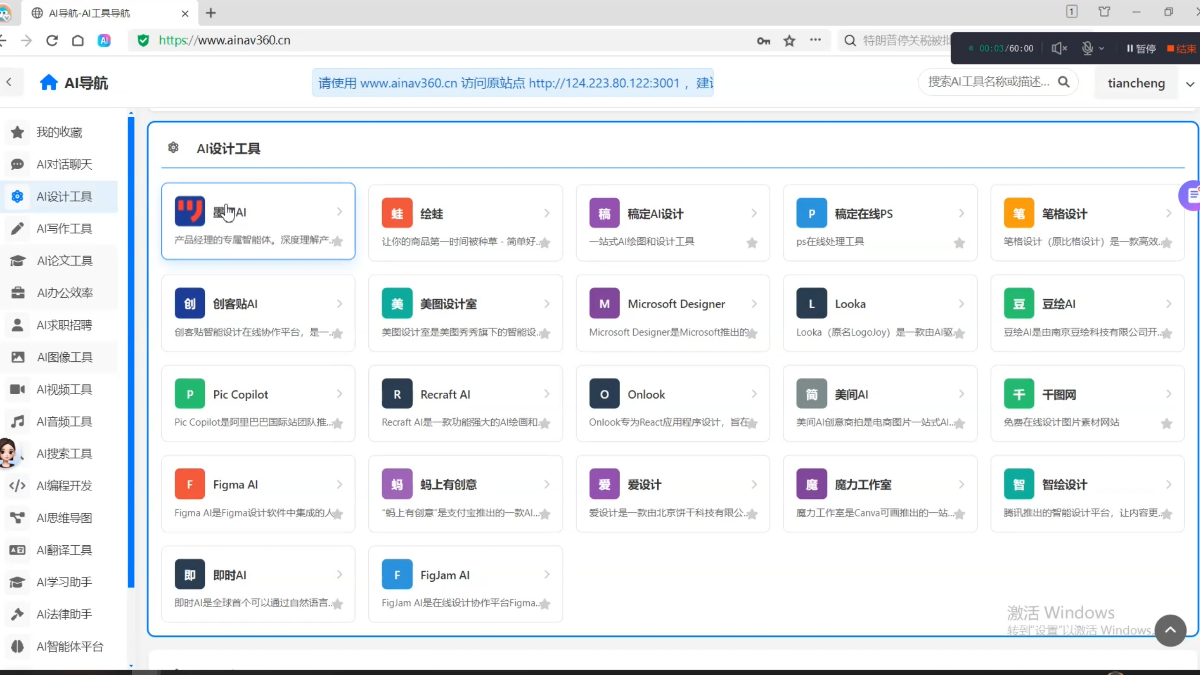Open the 魔力工作室 tool card

point(880,493)
